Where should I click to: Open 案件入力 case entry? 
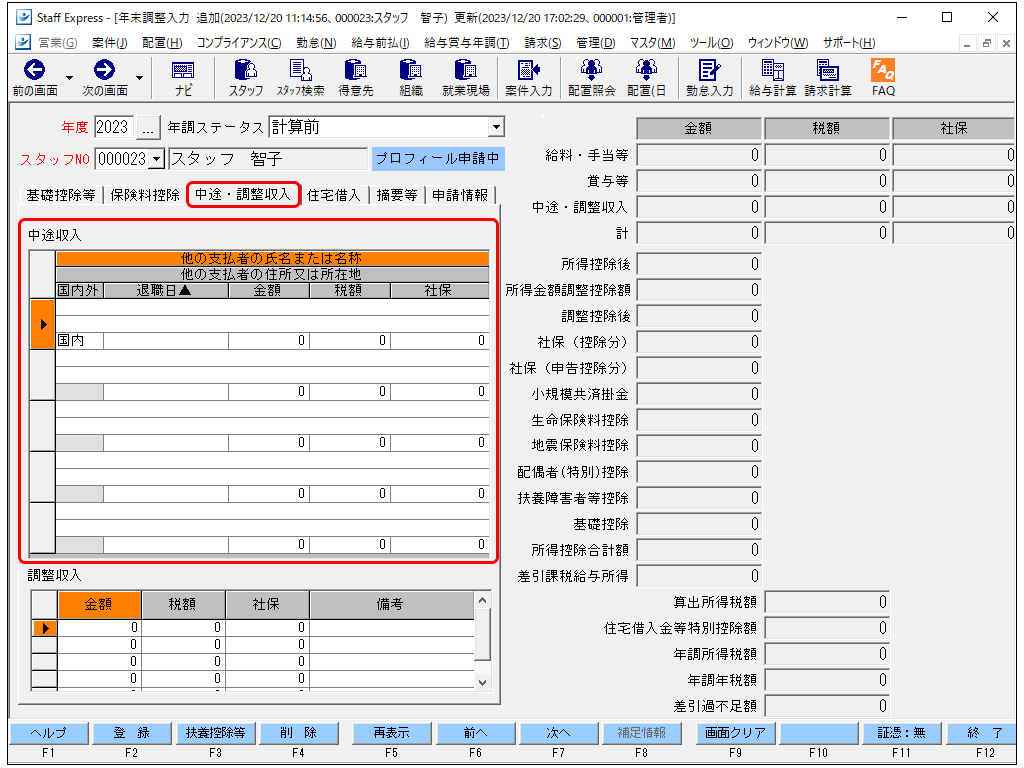528,77
